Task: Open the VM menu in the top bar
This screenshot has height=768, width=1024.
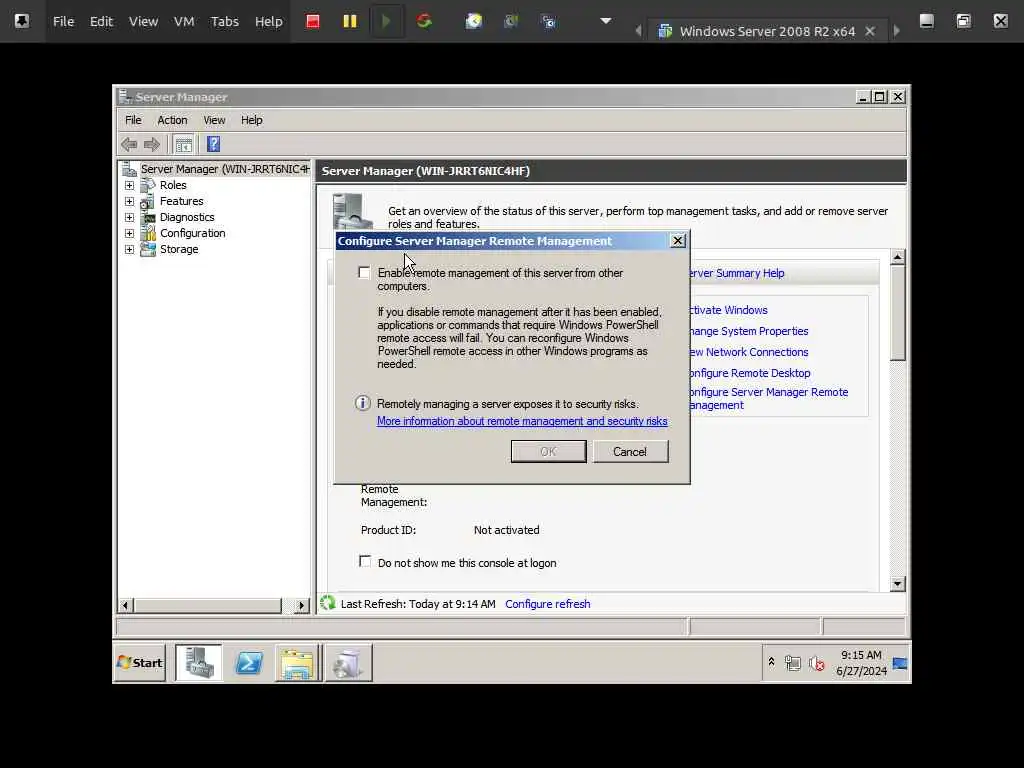Action: 184,22
